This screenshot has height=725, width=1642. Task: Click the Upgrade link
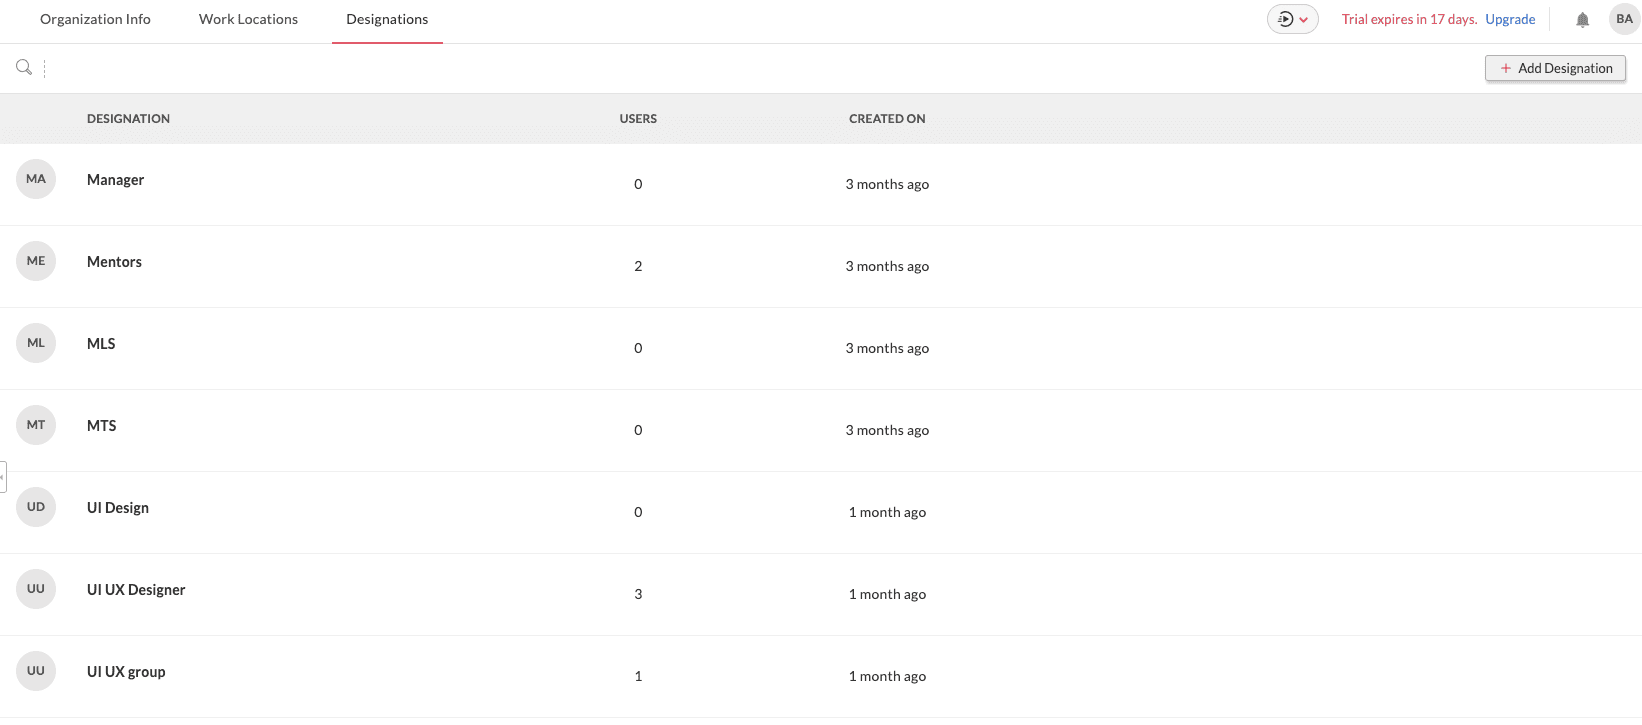coord(1510,19)
